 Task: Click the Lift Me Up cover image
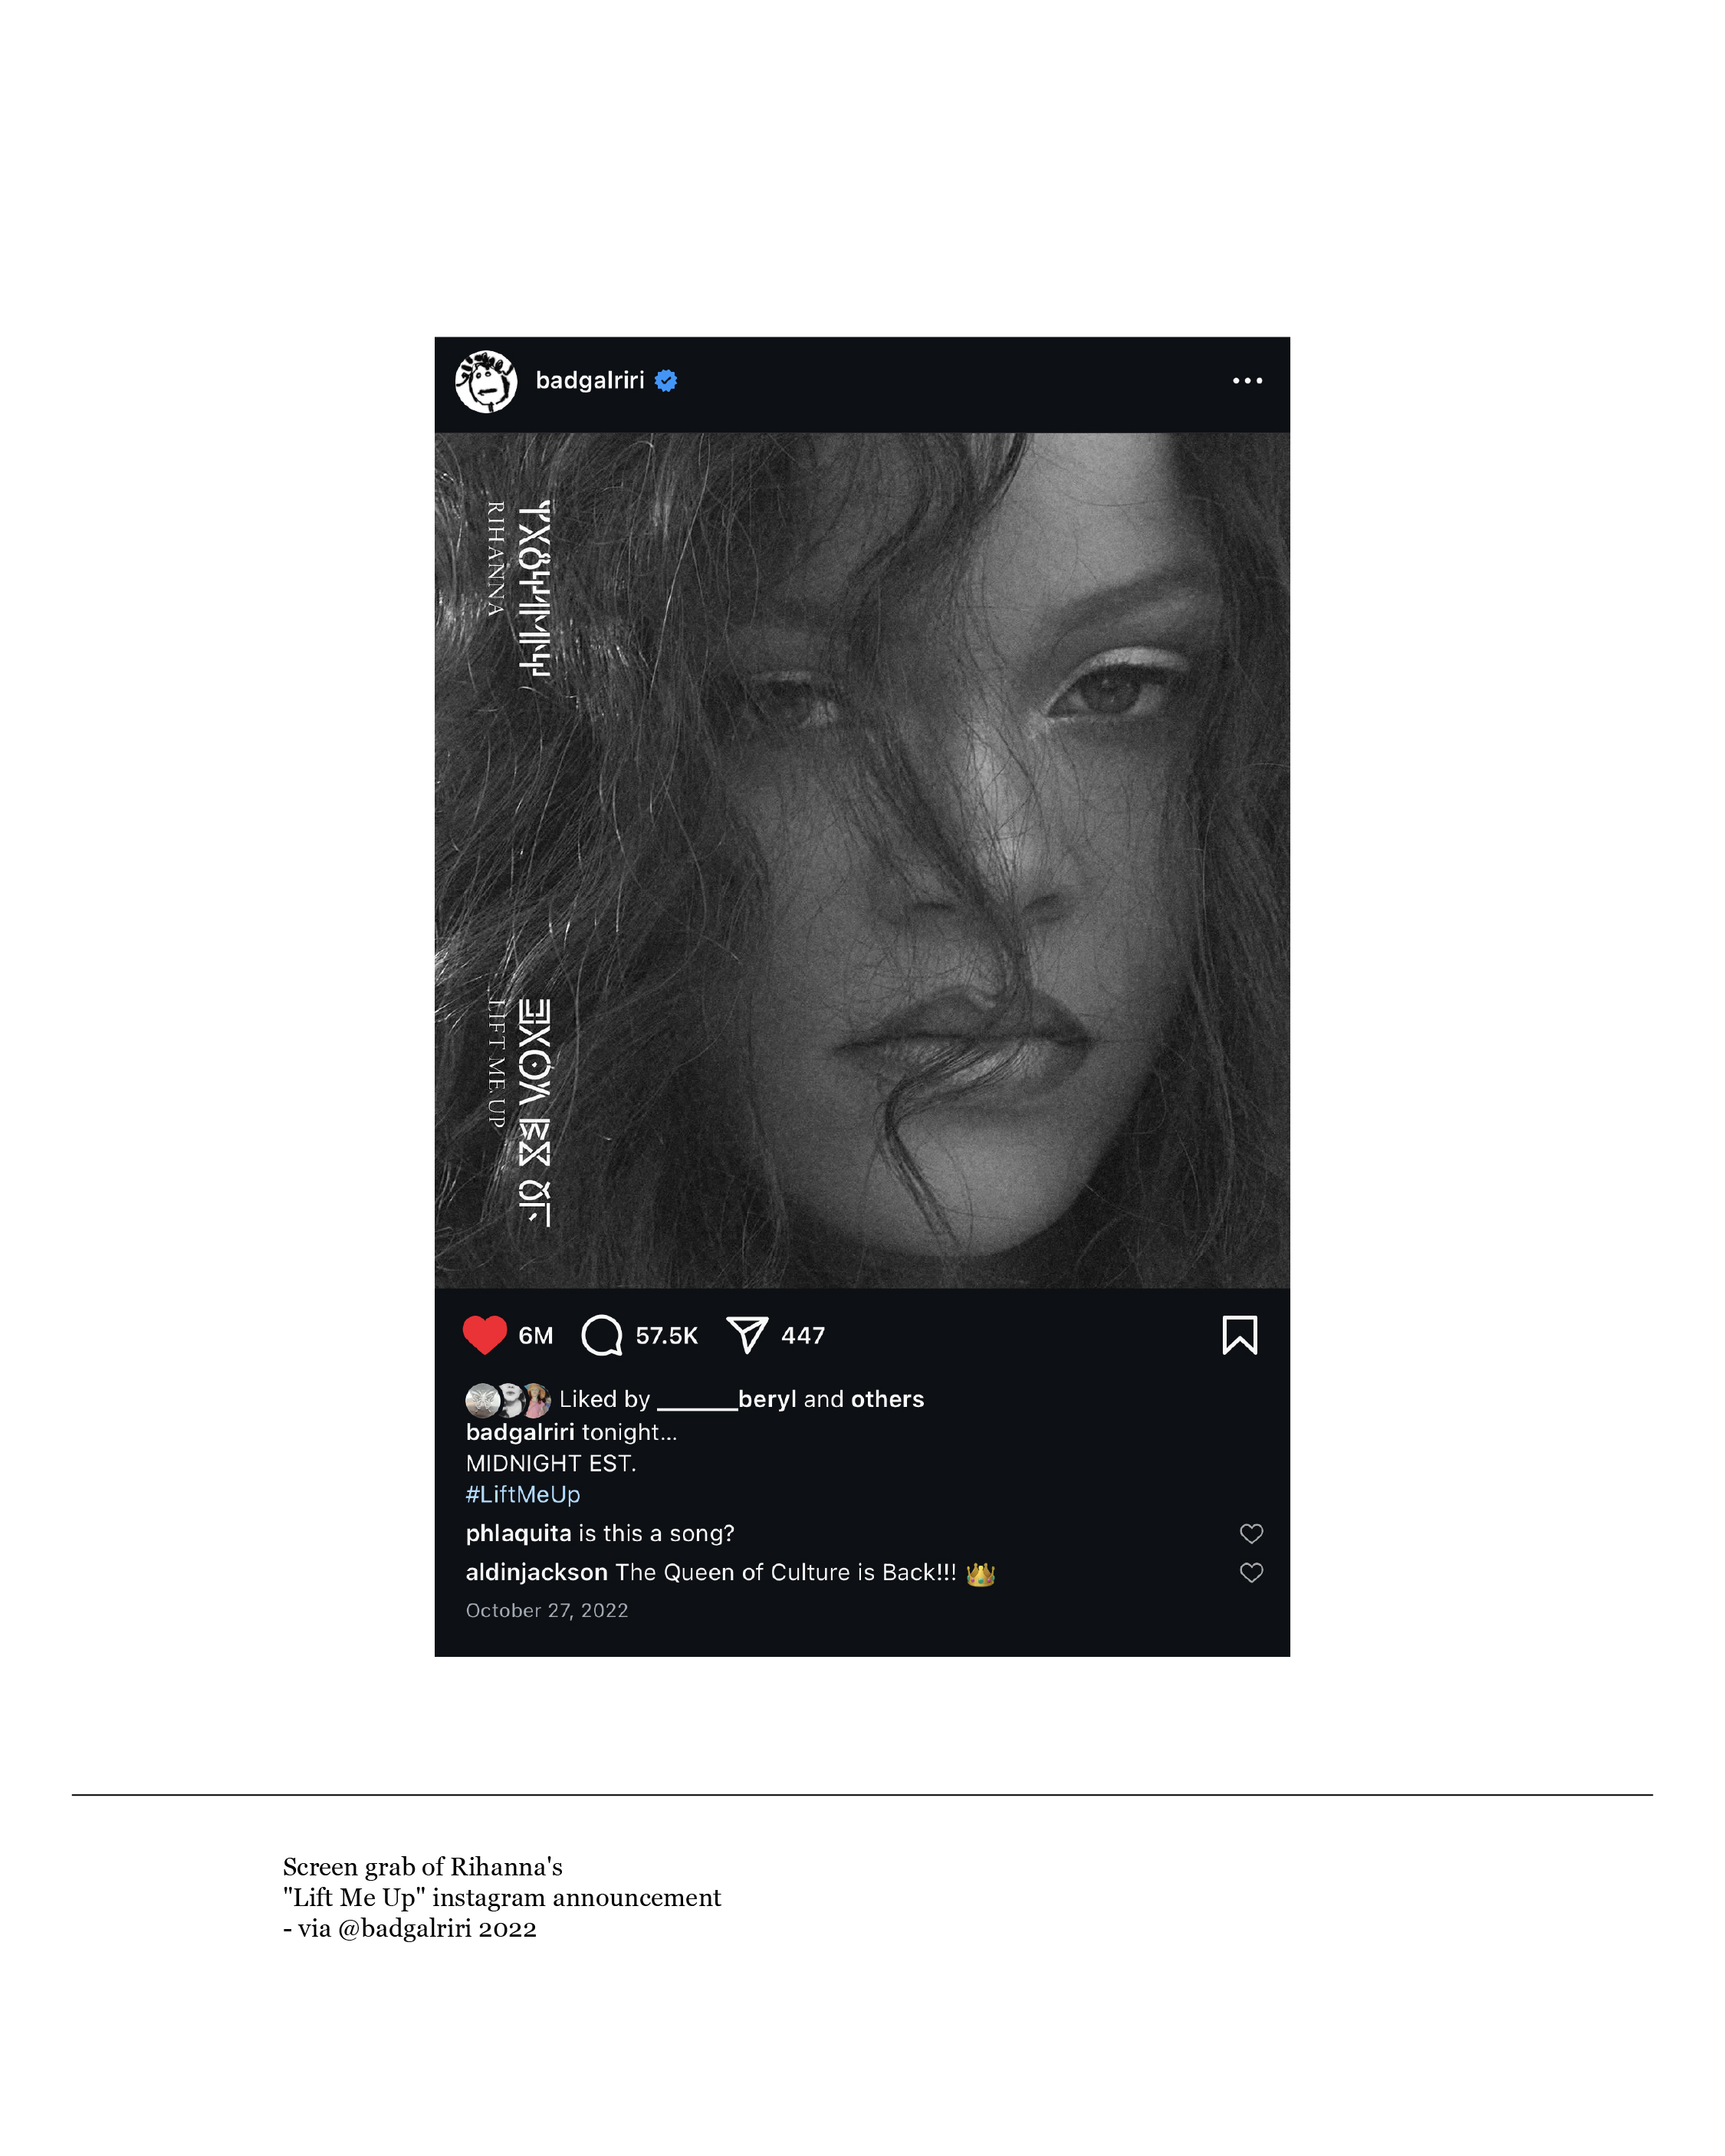[862, 860]
